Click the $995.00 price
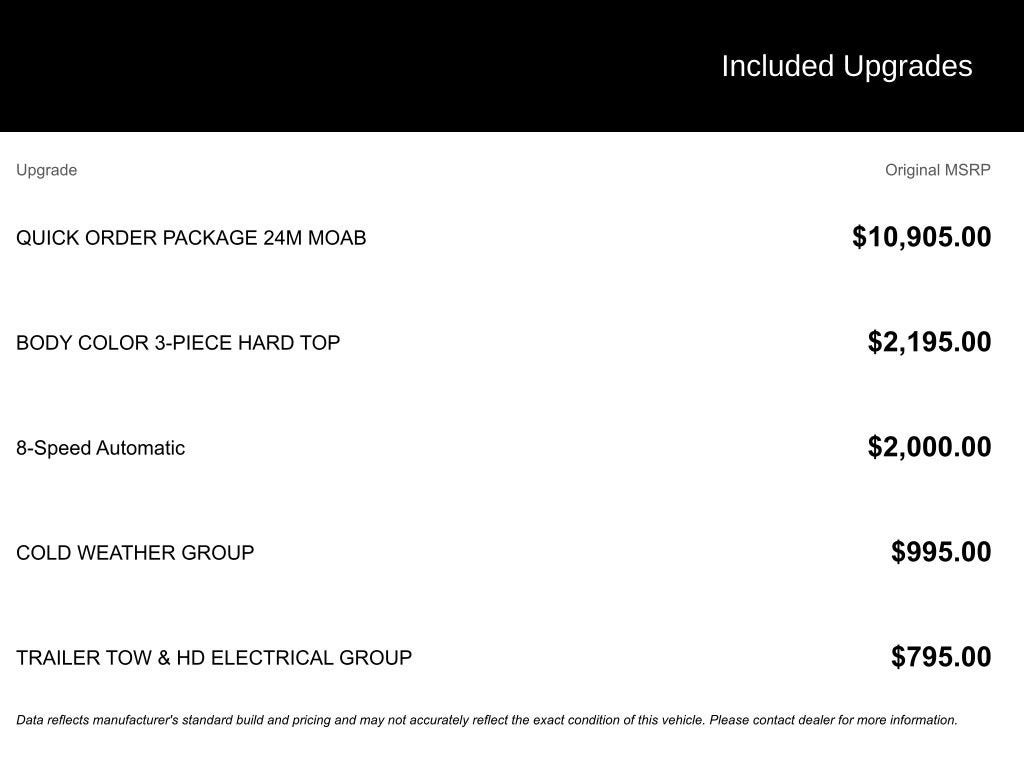Image resolution: width=1024 pixels, height=768 pixels. 941,552
